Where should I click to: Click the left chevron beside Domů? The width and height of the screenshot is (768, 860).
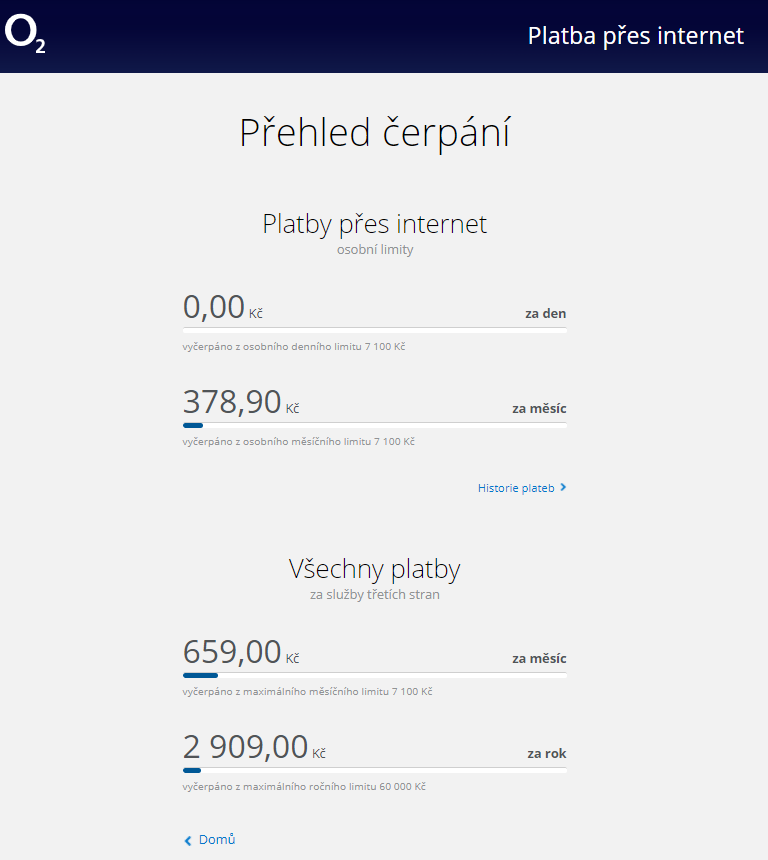point(187,840)
